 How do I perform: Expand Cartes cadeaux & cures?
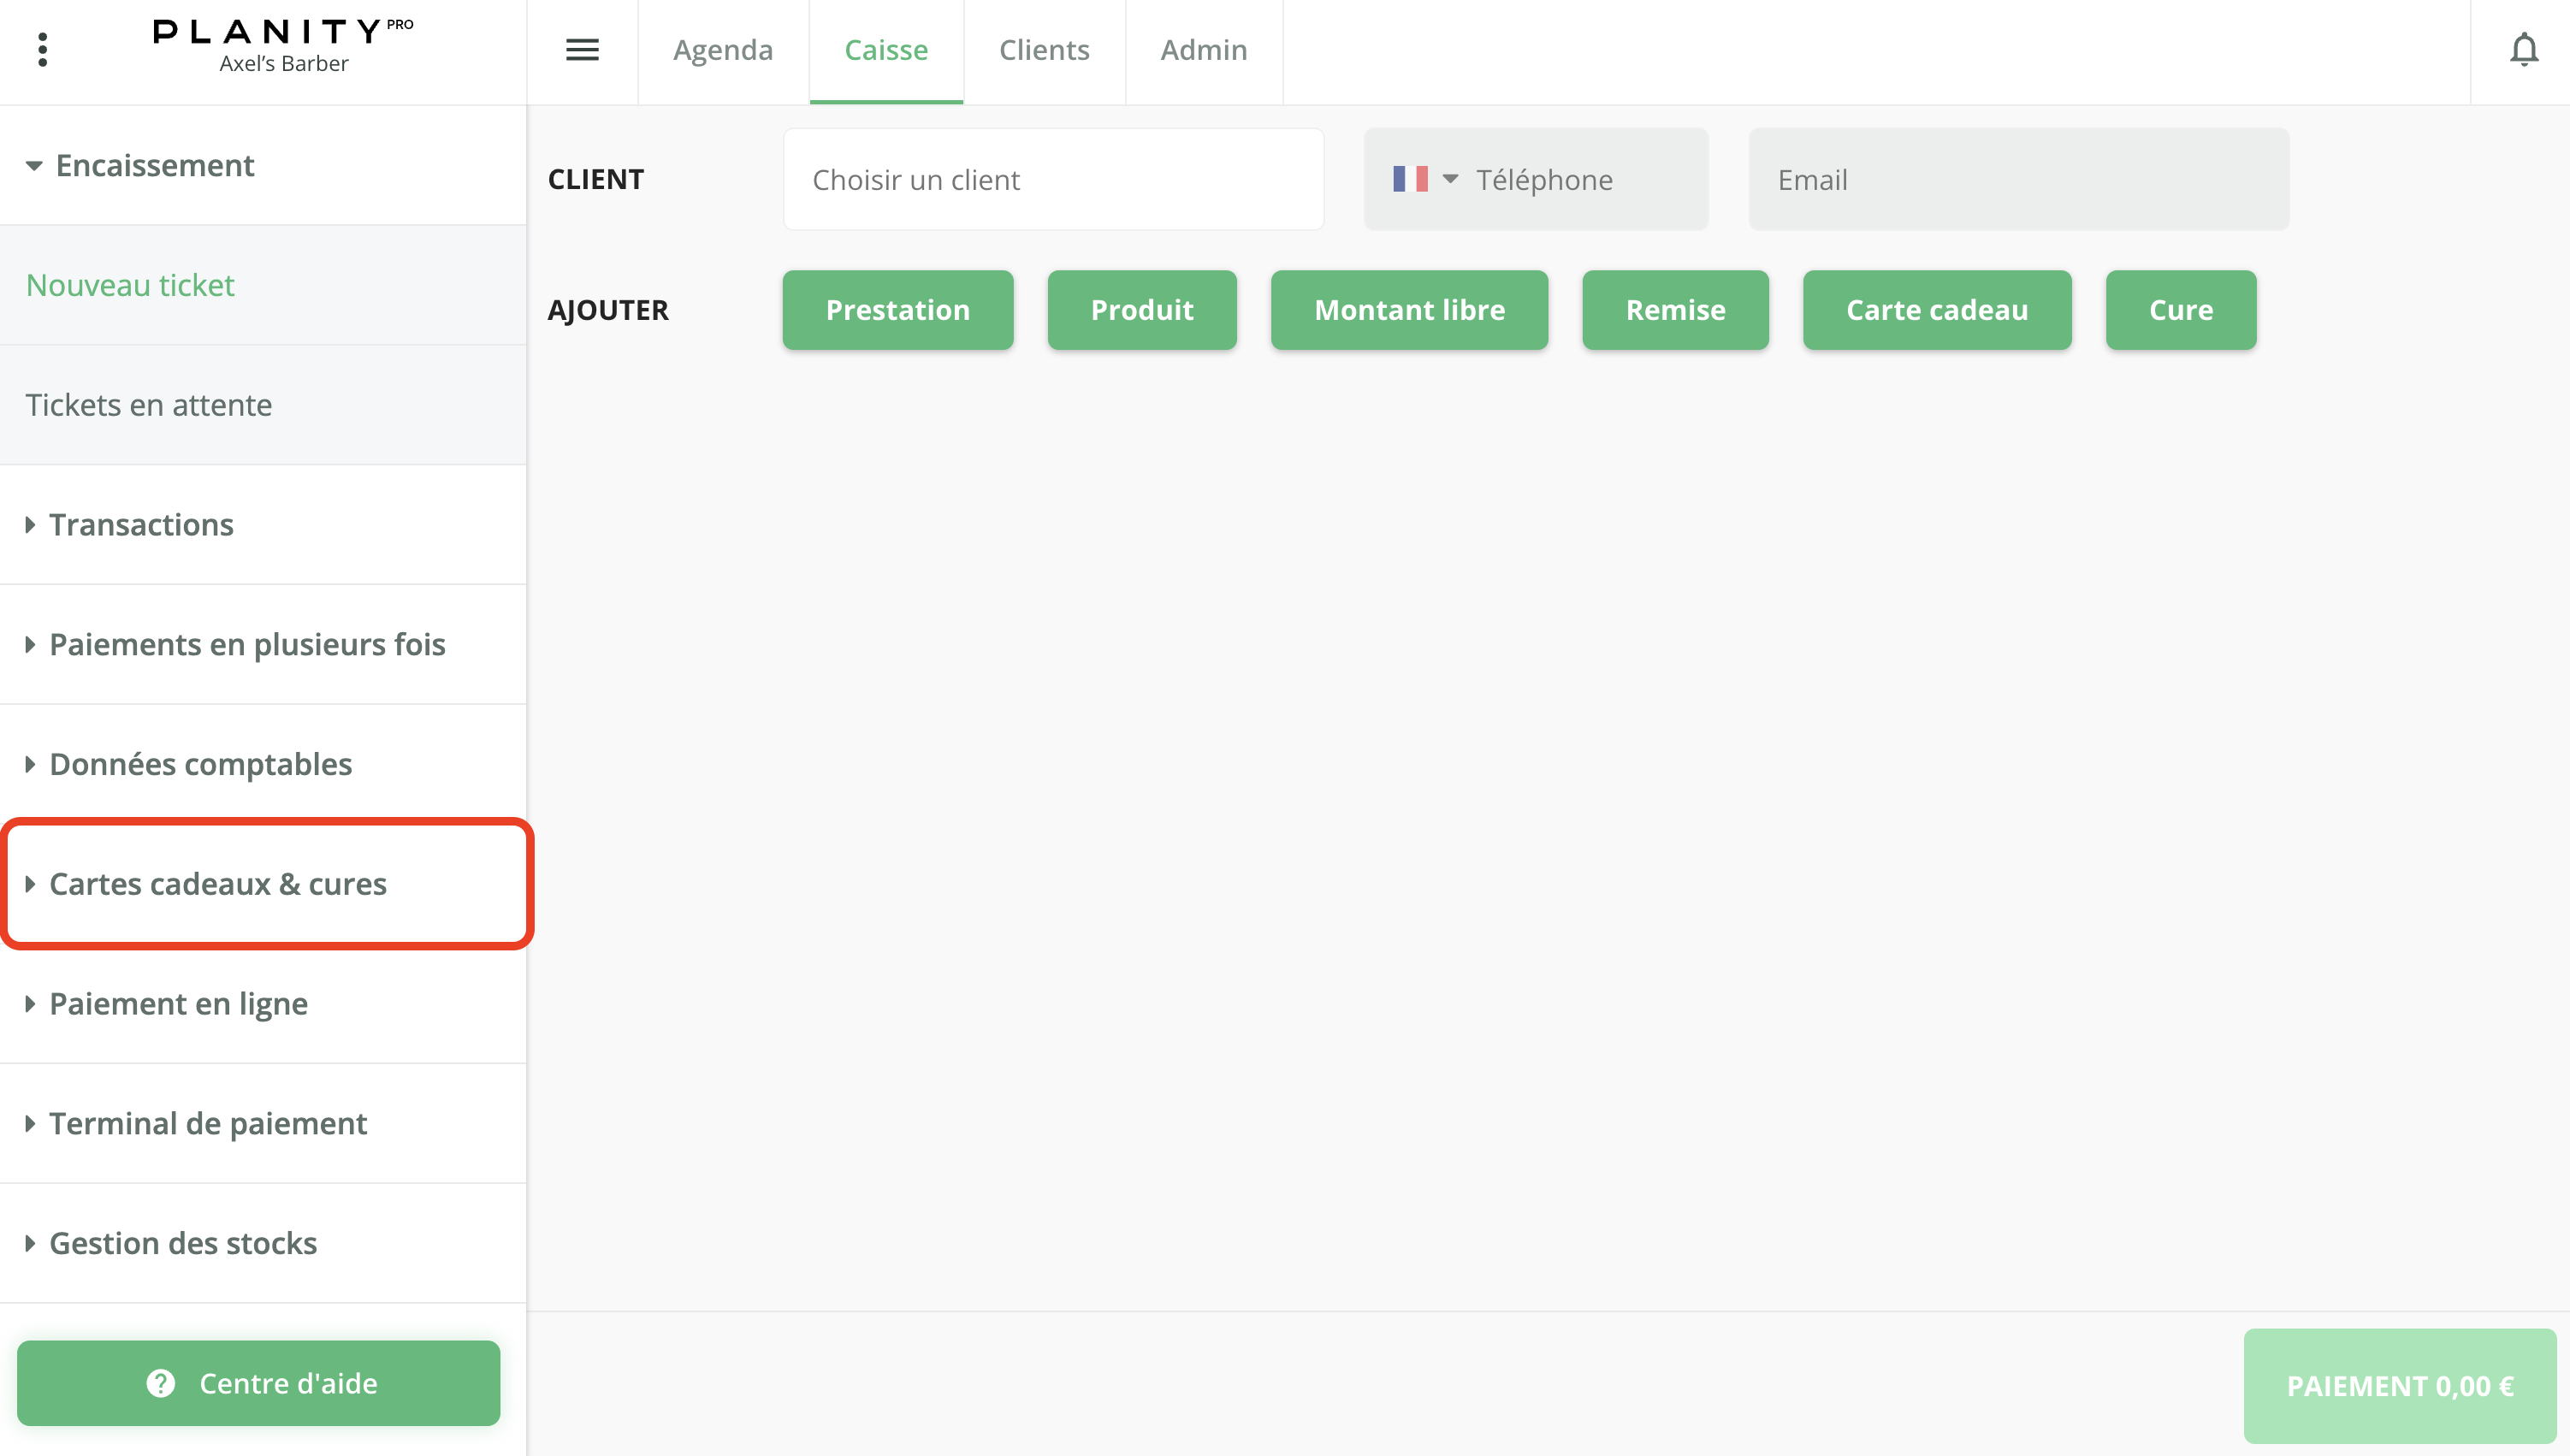click(x=217, y=884)
